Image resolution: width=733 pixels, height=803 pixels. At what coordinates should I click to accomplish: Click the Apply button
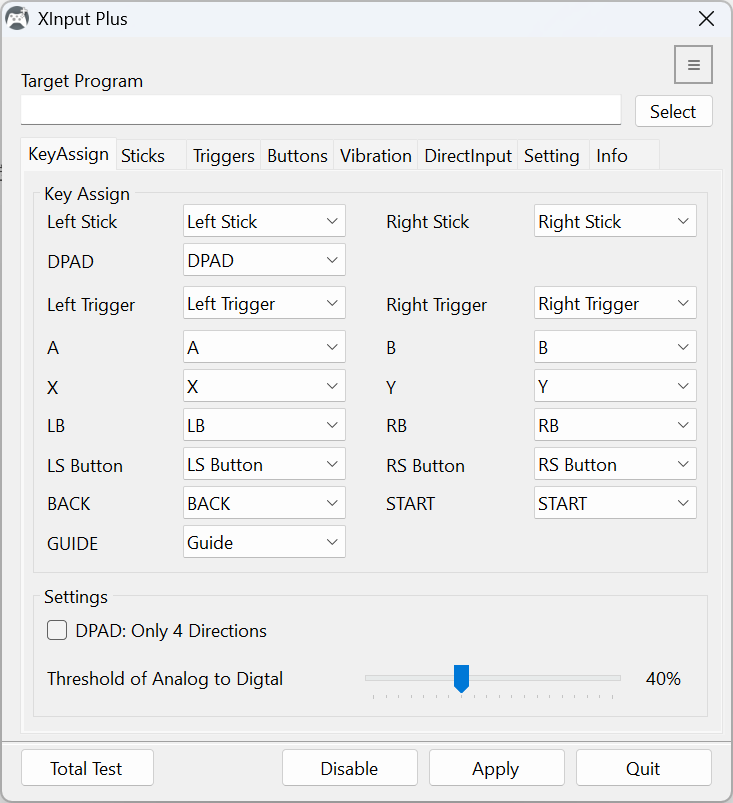click(496, 768)
